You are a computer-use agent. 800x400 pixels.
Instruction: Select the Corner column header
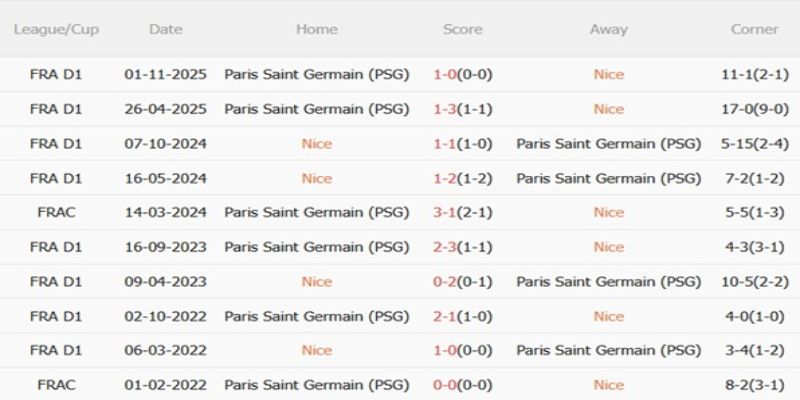pyautogui.click(x=755, y=29)
